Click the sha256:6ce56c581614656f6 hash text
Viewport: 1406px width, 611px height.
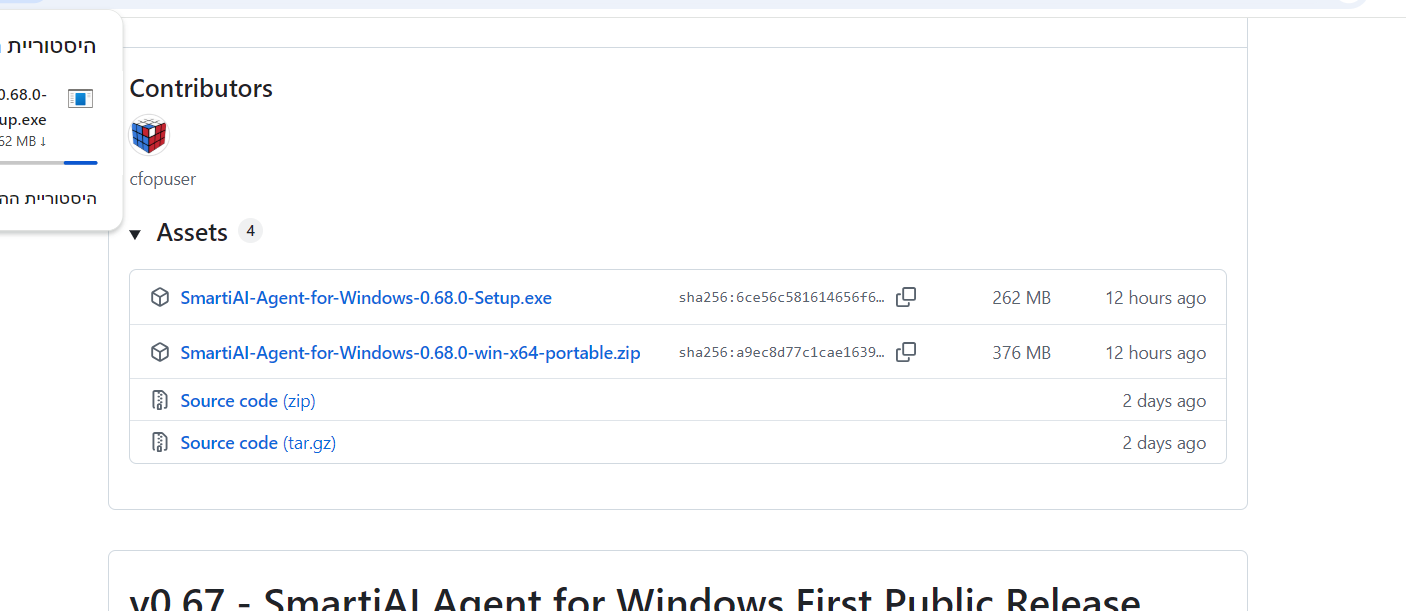[782, 298]
